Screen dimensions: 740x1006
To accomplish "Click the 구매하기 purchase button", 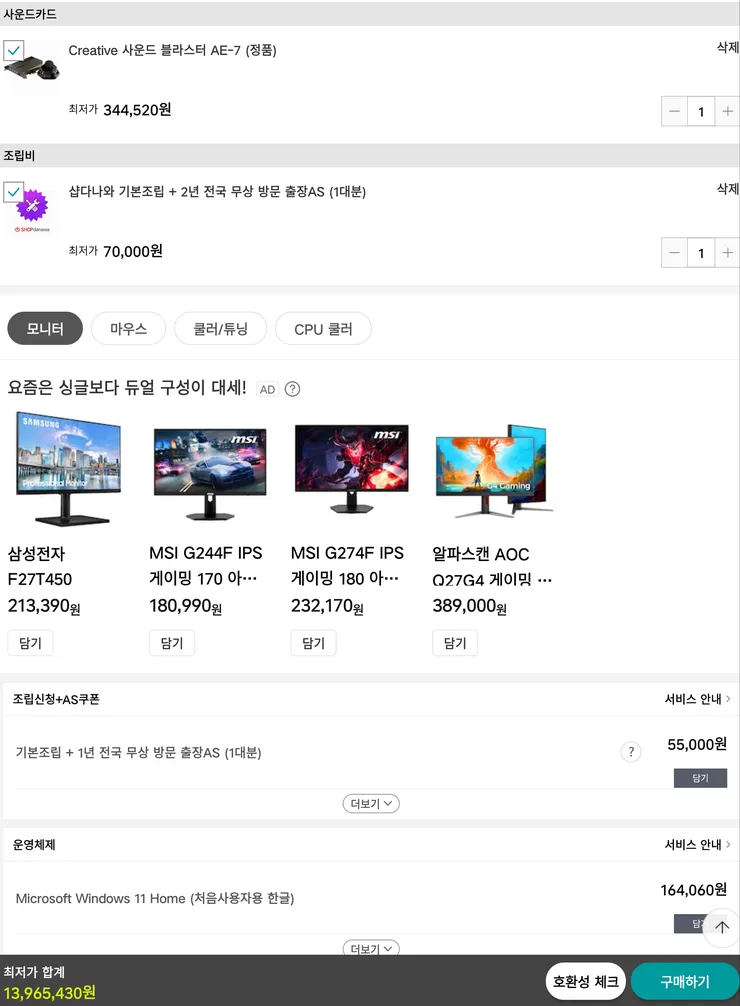I will (685, 981).
